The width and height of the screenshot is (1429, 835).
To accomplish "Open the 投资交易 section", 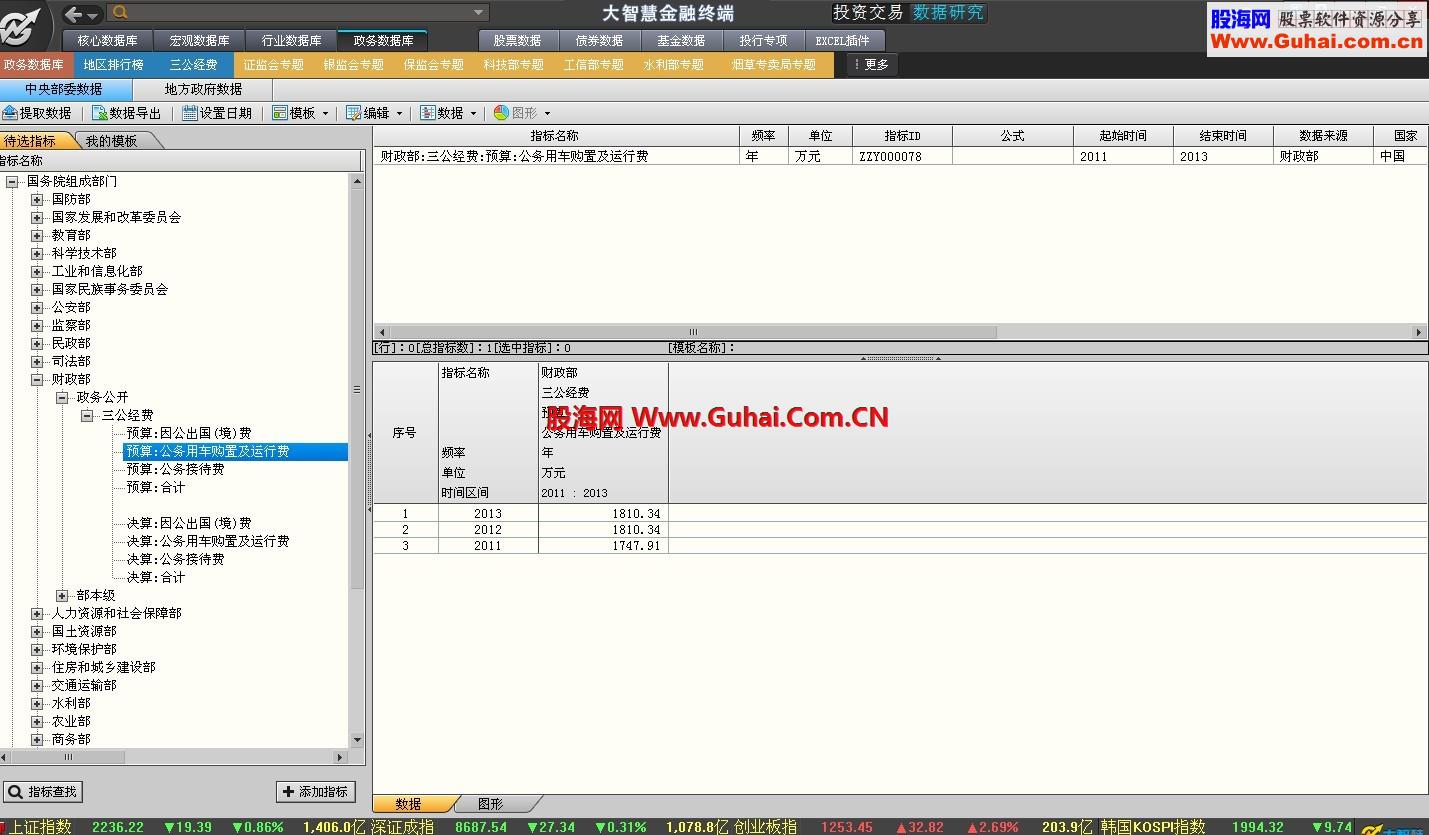I will coord(868,12).
